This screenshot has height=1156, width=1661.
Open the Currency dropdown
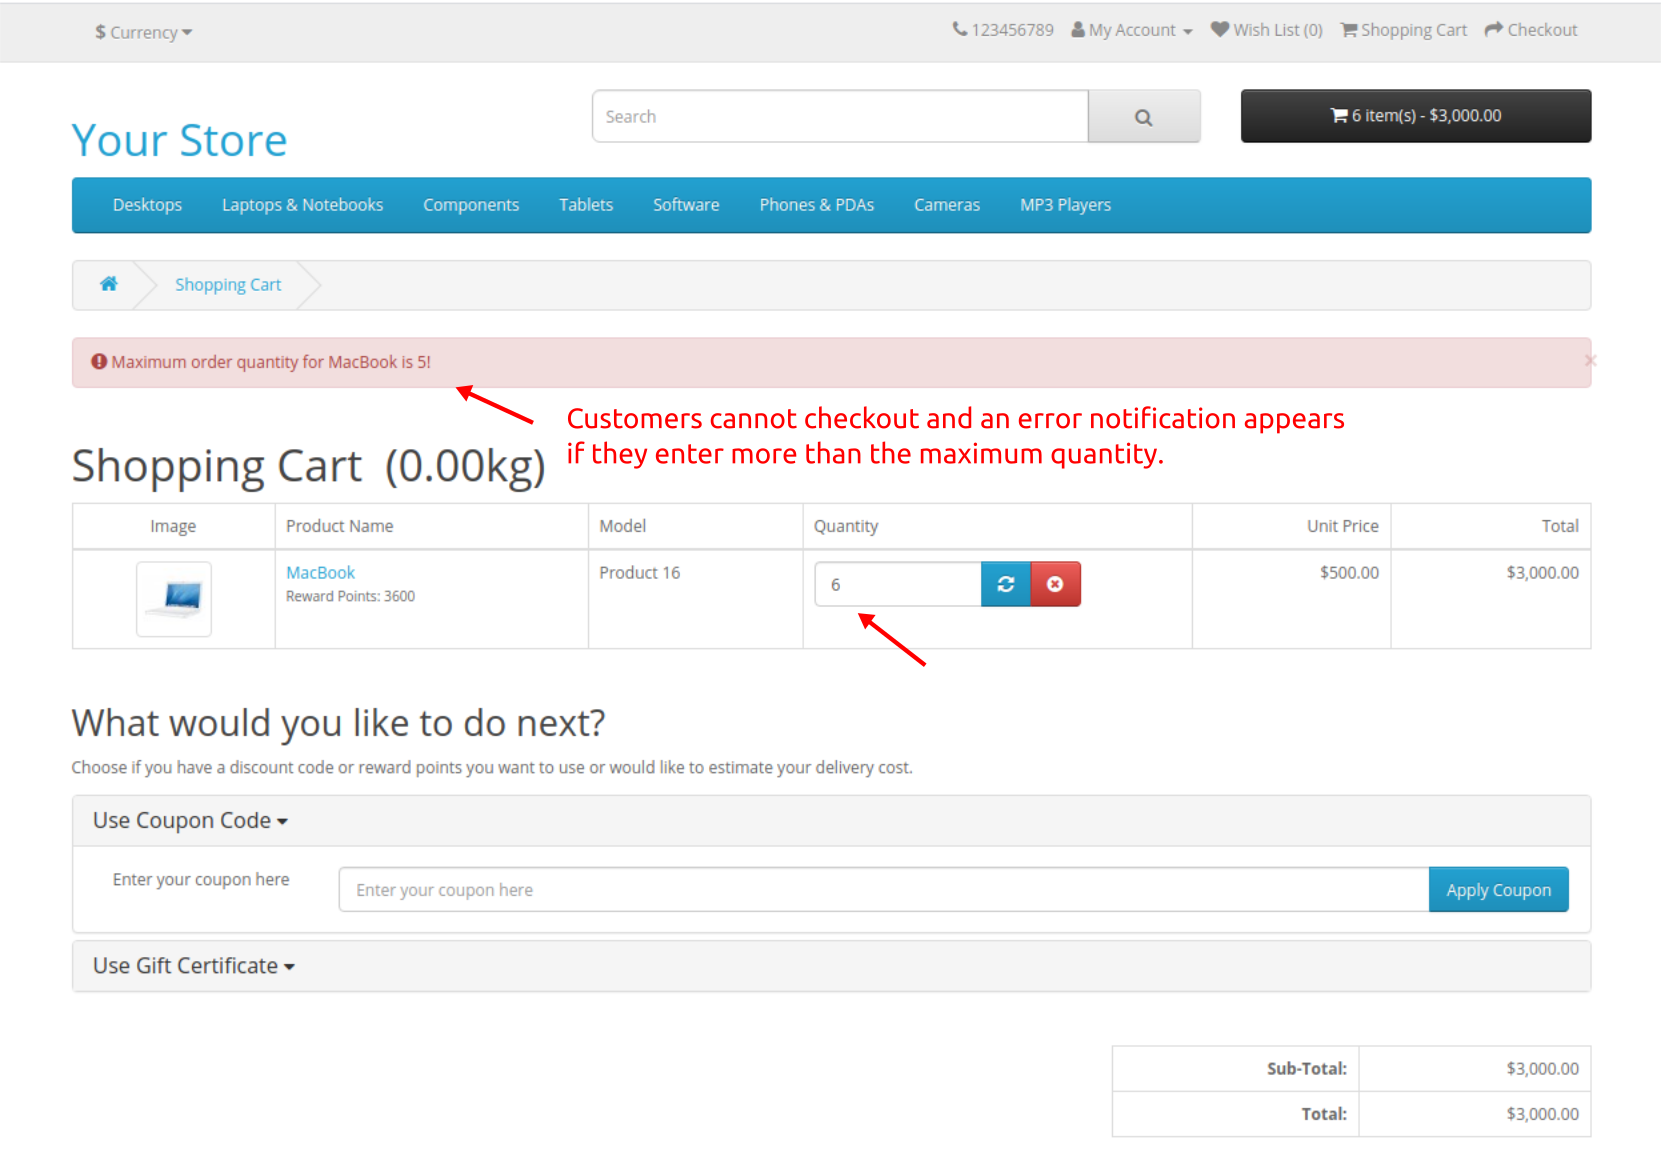(143, 32)
